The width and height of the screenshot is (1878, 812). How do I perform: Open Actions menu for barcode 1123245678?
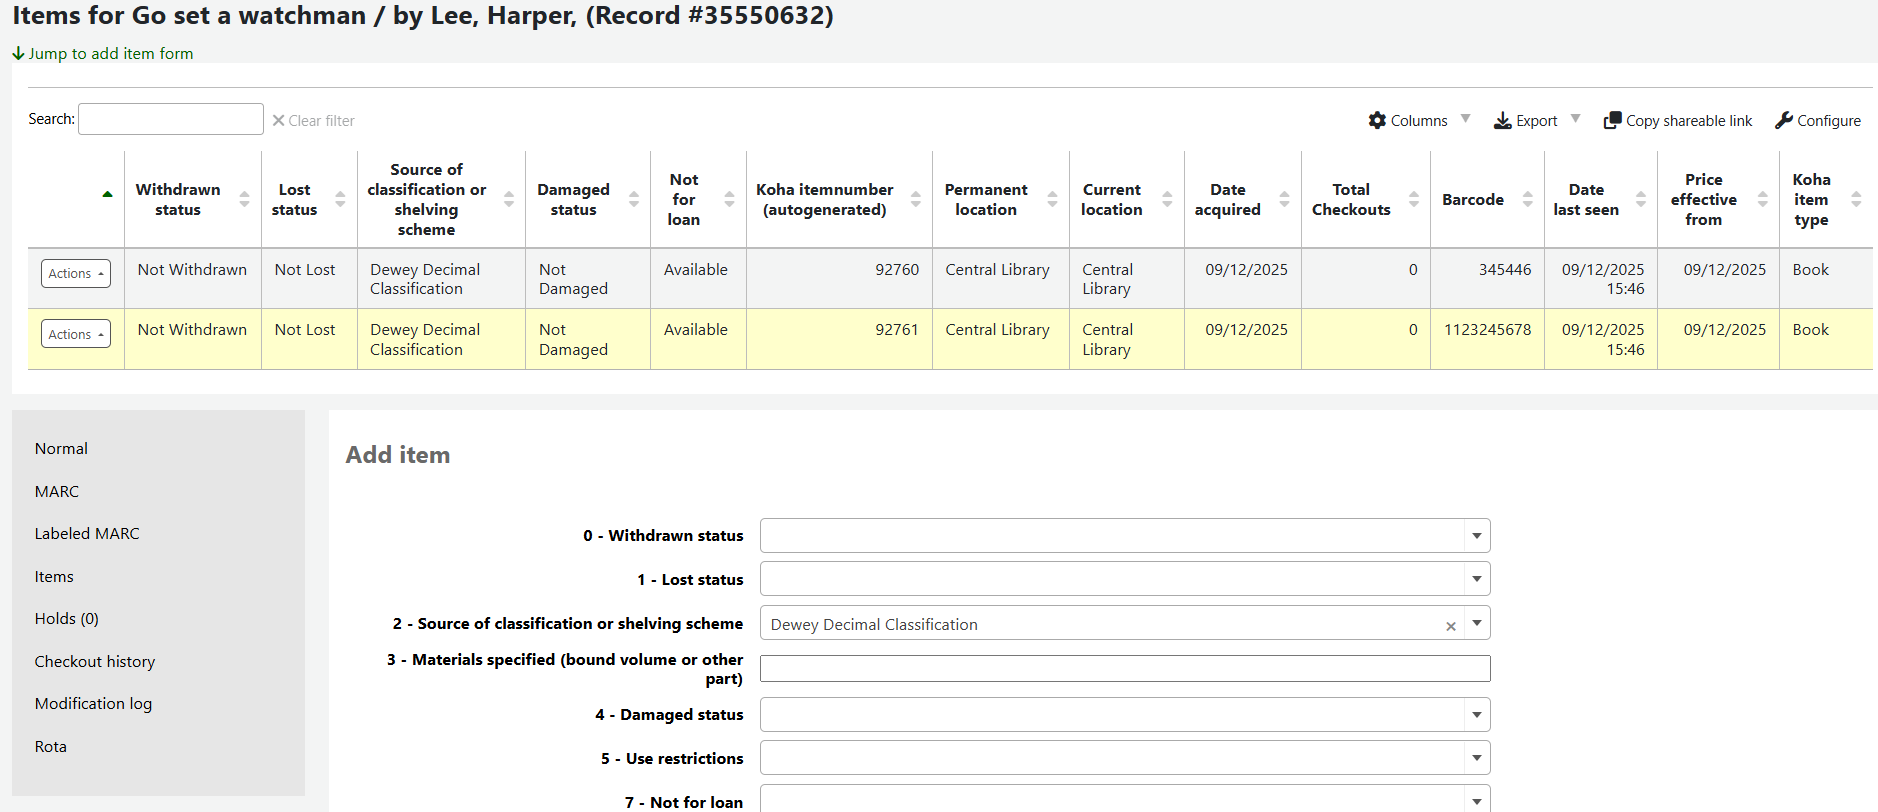click(76, 334)
